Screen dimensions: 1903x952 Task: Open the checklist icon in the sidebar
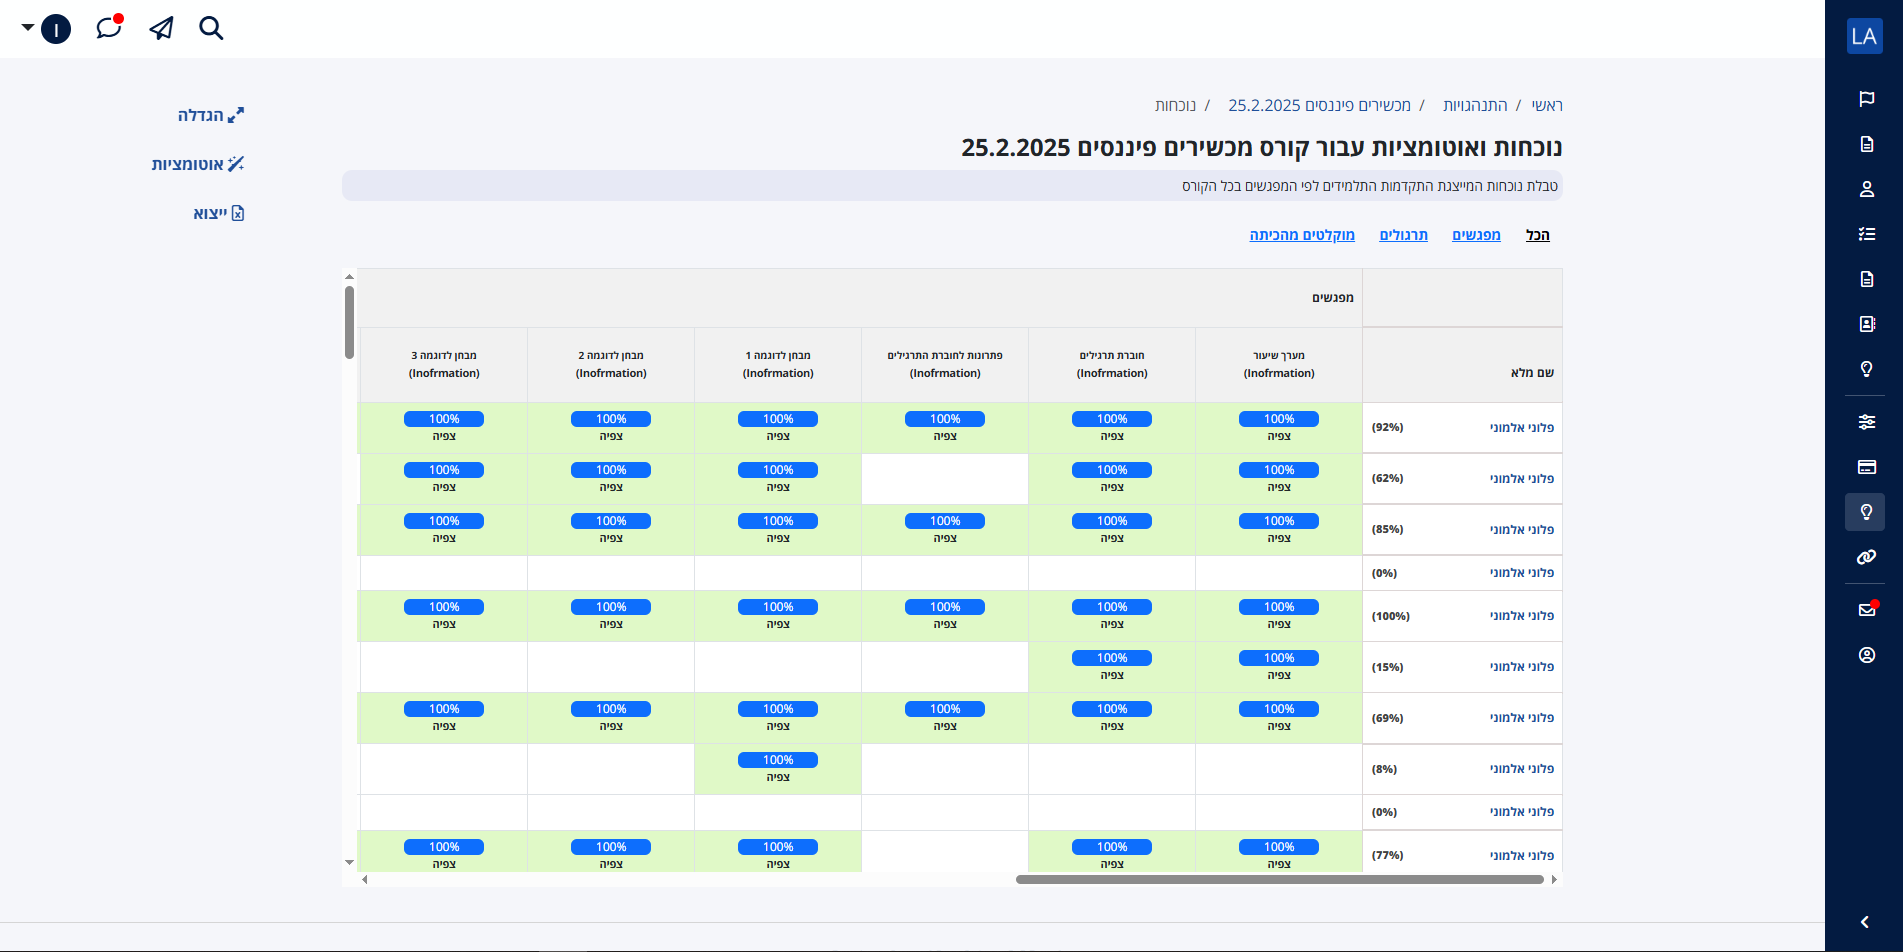coord(1866,234)
